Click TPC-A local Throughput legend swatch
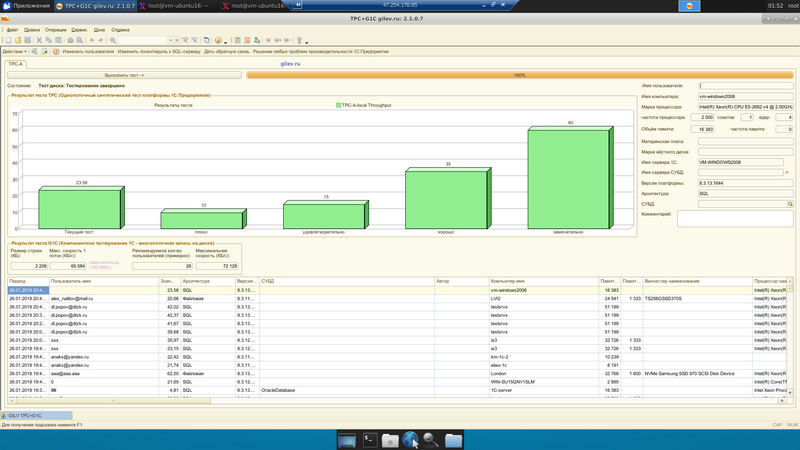 pyautogui.click(x=338, y=105)
